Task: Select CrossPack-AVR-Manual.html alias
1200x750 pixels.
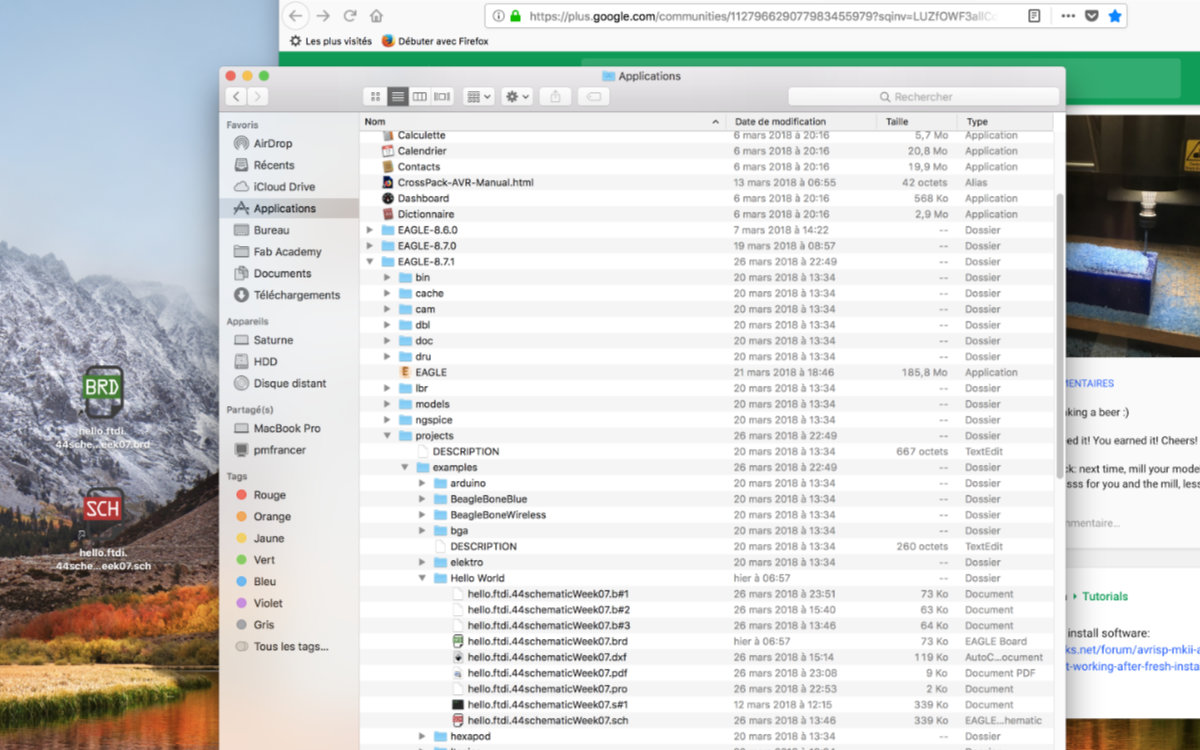Action: pyautogui.click(x=706, y=183)
